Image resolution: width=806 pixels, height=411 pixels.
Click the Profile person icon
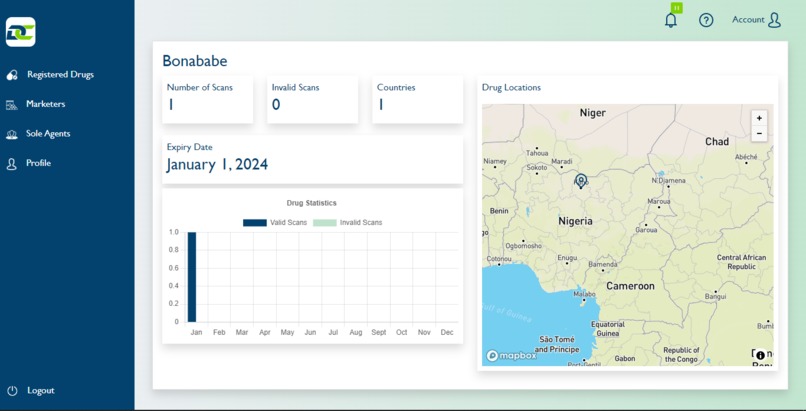[11, 164]
